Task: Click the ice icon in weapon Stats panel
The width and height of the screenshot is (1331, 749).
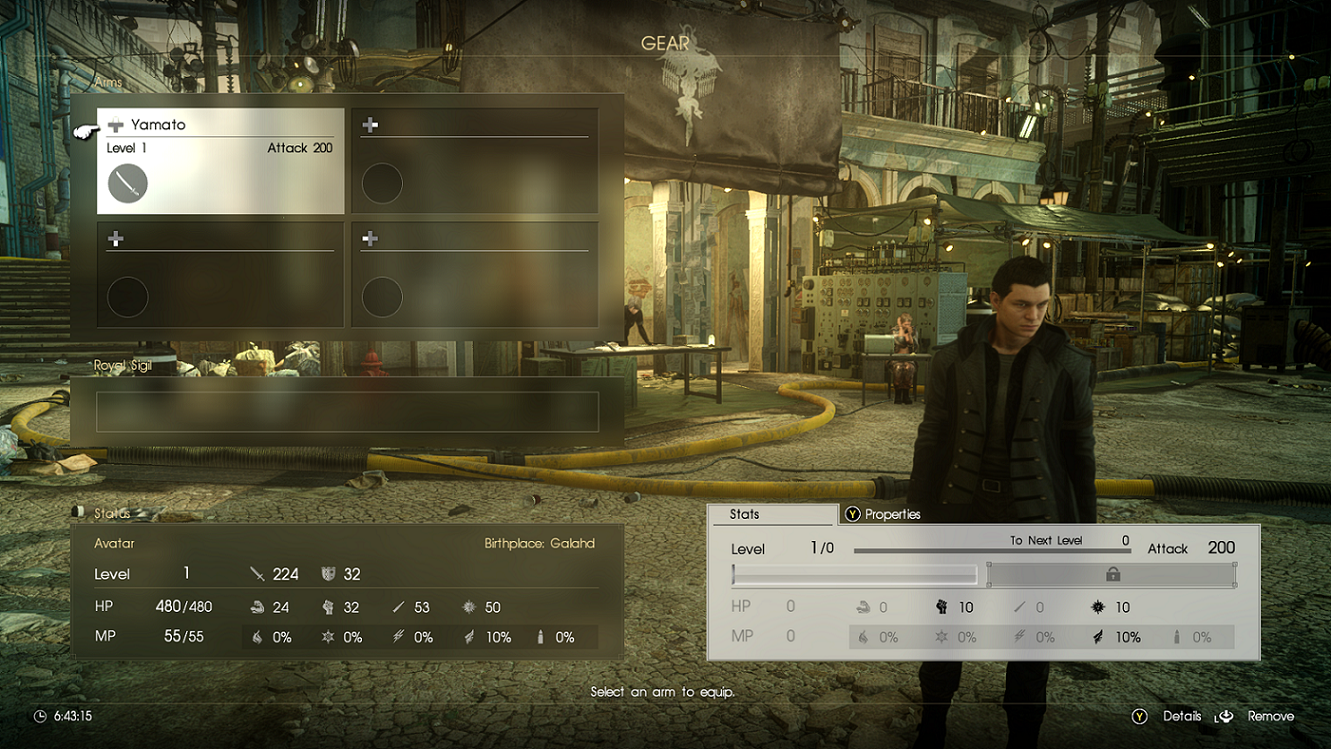Action: pyautogui.click(x=941, y=637)
